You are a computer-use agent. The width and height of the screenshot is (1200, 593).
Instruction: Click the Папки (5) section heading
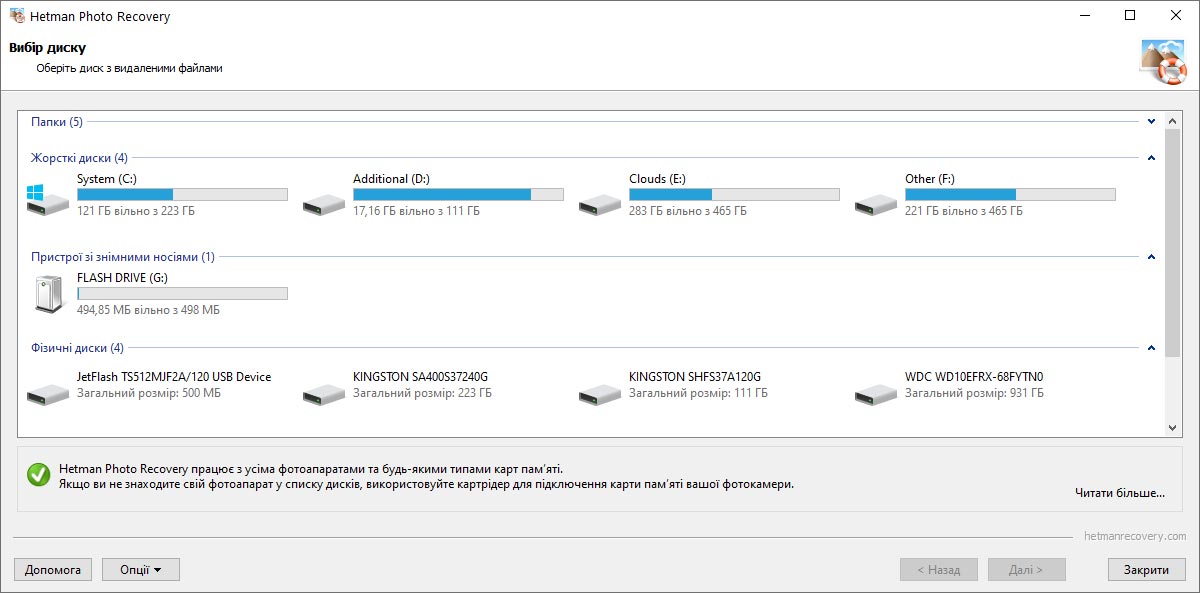[x=57, y=122]
